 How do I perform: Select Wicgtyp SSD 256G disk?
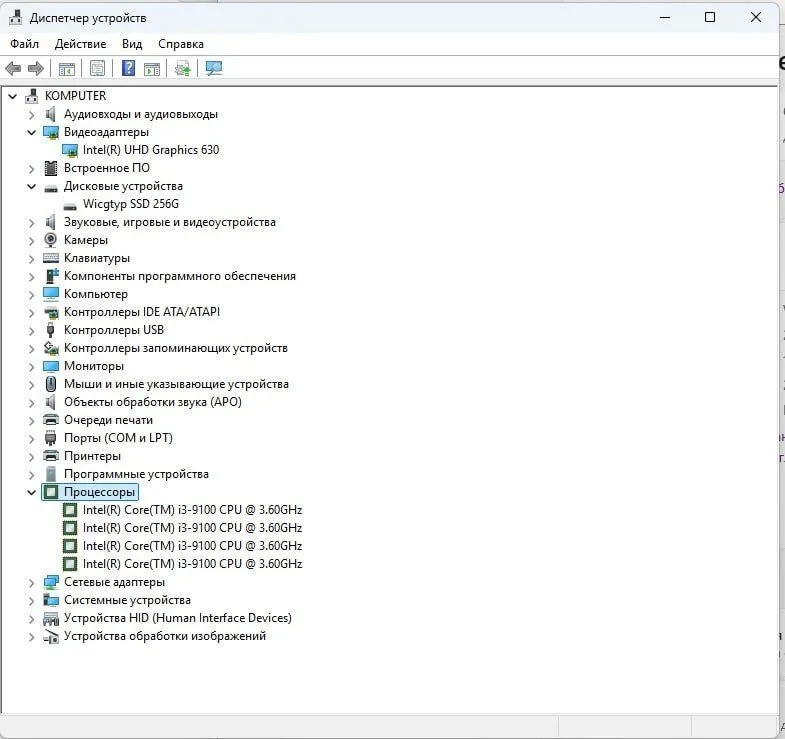click(131, 204)
